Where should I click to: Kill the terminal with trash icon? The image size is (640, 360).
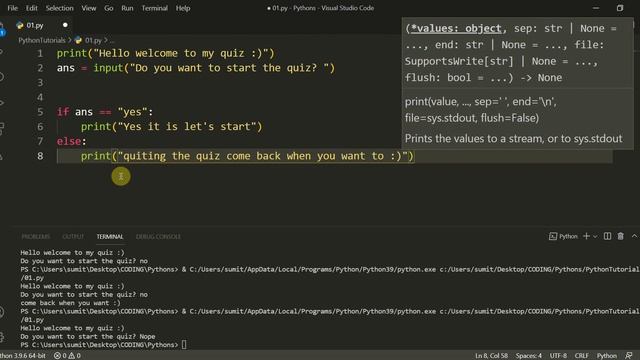click(620, 236)
